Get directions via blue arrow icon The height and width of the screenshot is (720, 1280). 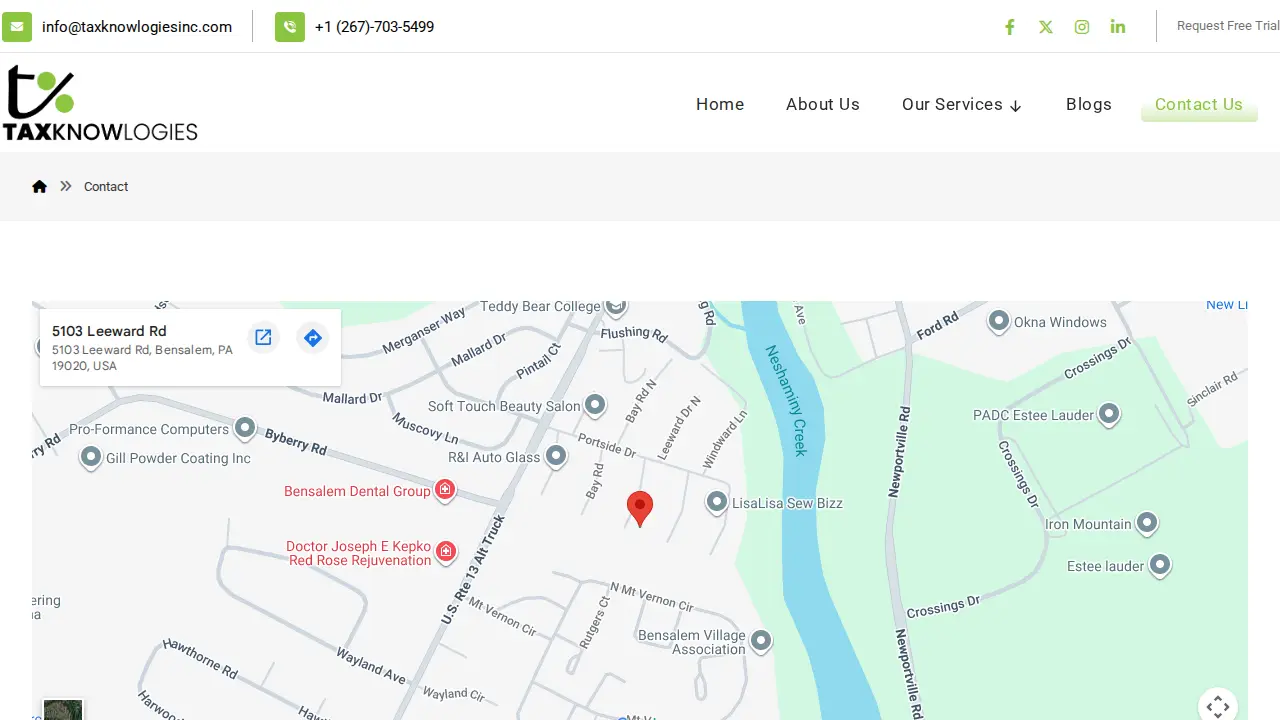tap(313, 338)
